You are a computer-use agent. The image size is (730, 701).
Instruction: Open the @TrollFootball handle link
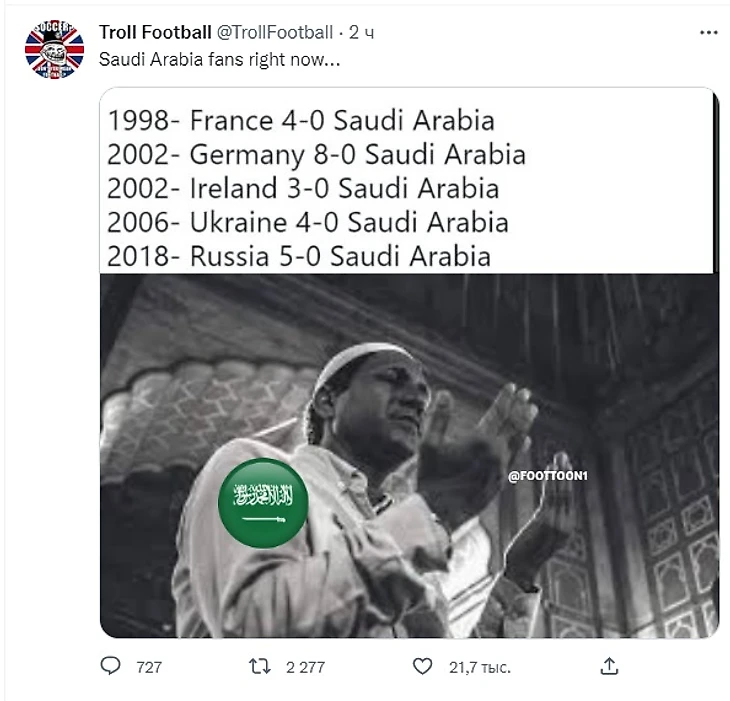(275, 32)
